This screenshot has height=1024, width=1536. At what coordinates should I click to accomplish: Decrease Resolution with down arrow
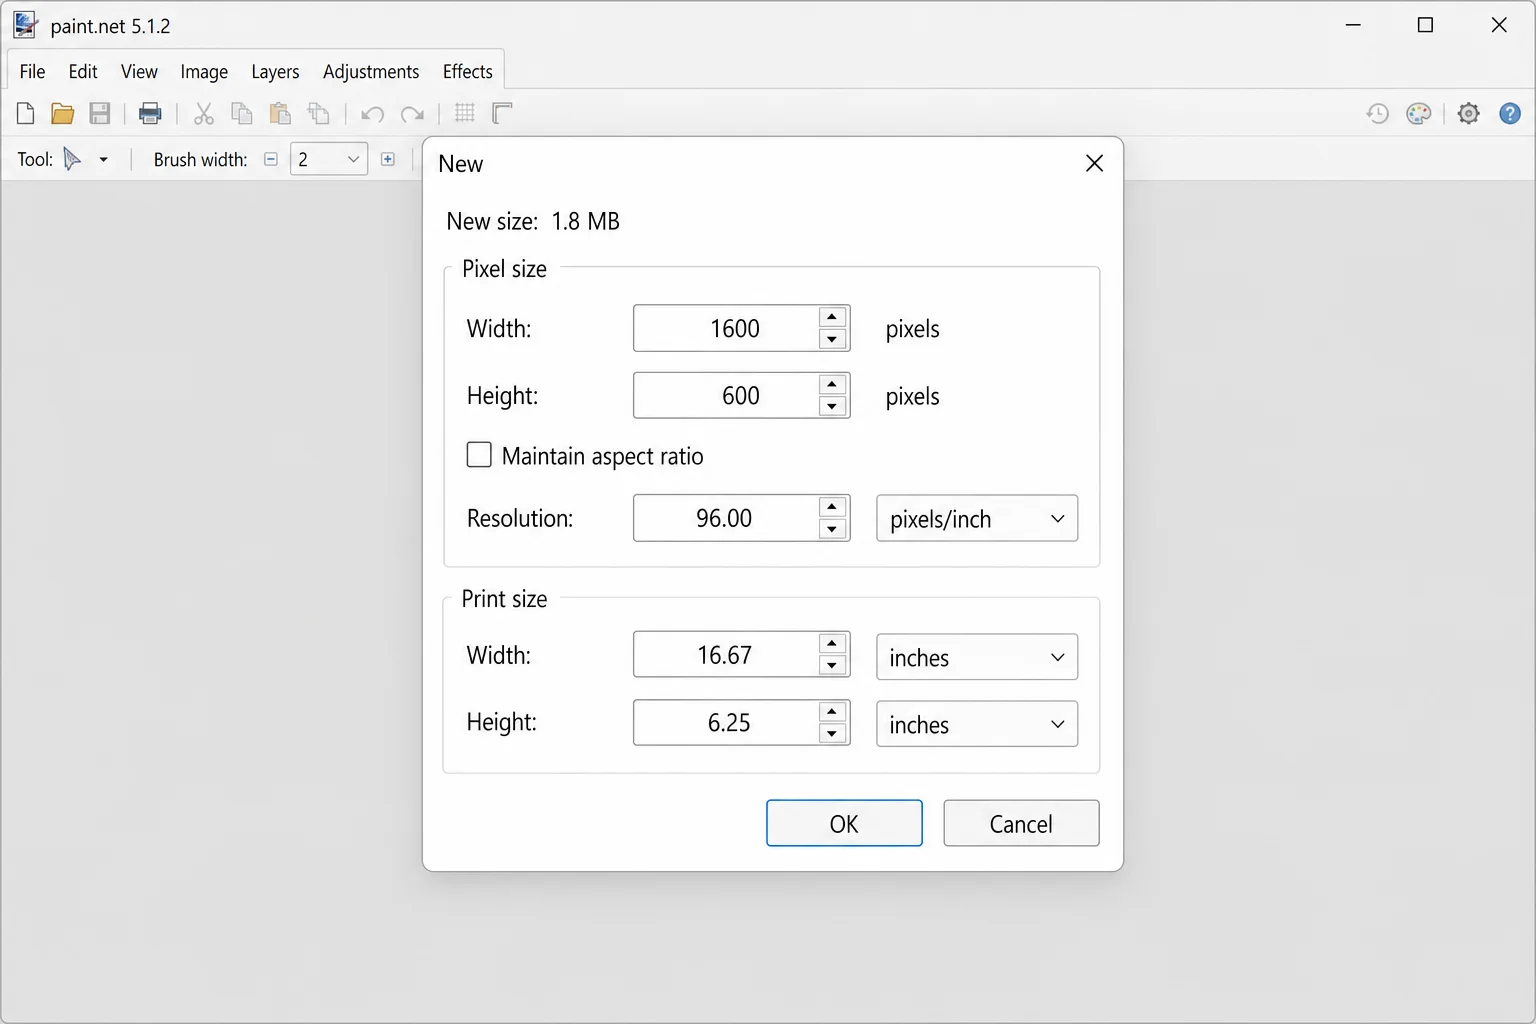pos(832,530)
